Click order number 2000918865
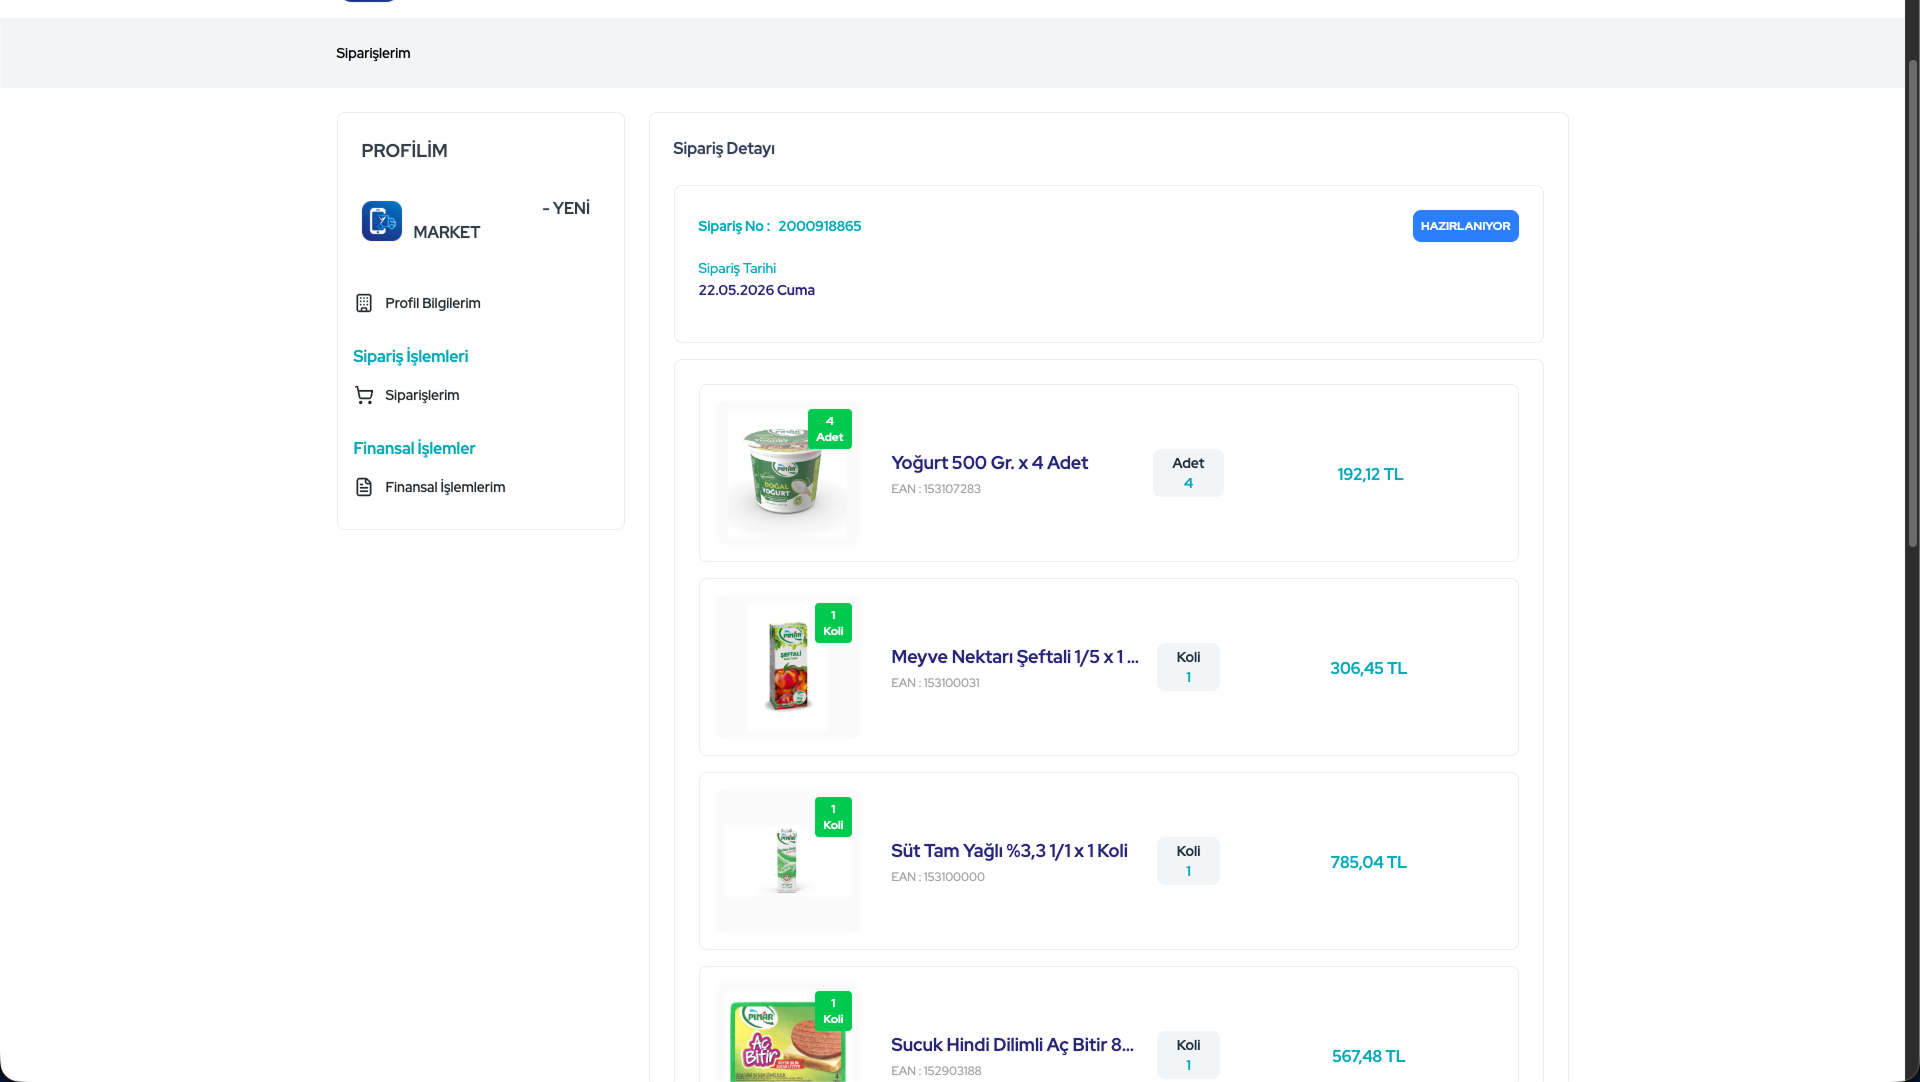The width and height of the screenshot is (1920, 1082). tap(819, 226)
